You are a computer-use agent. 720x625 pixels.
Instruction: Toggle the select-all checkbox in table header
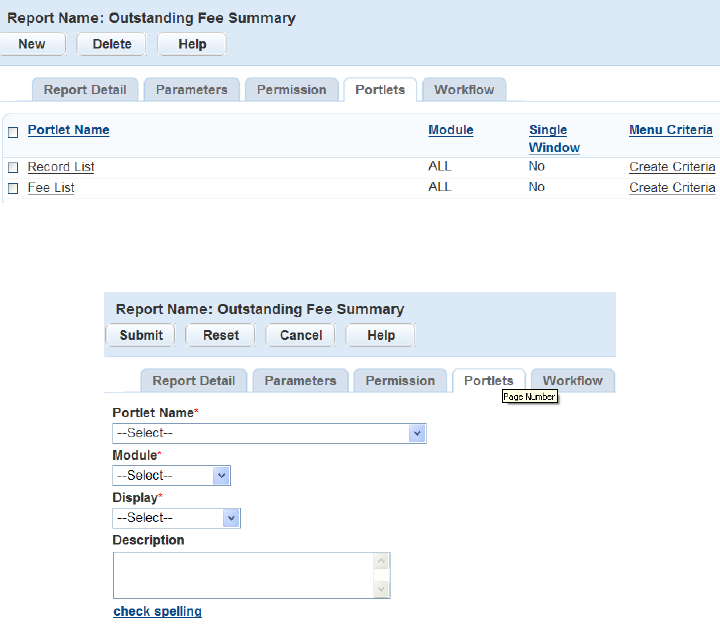14,132
